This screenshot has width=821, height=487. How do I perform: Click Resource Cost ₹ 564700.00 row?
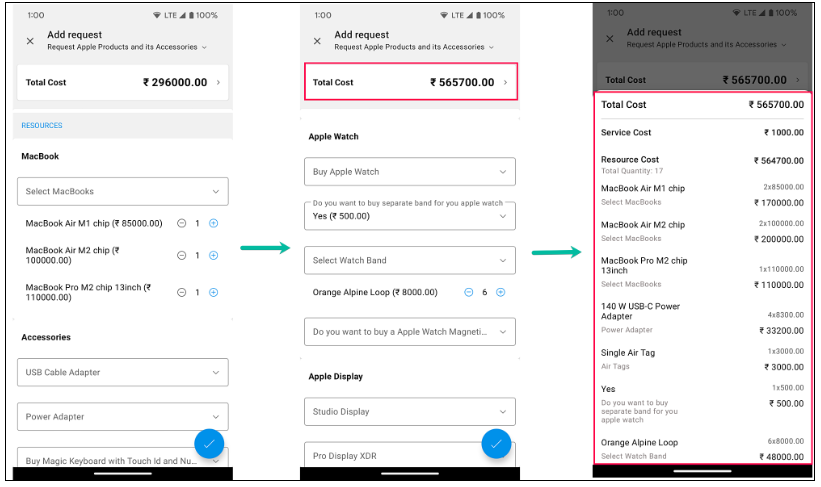point(702,160)
